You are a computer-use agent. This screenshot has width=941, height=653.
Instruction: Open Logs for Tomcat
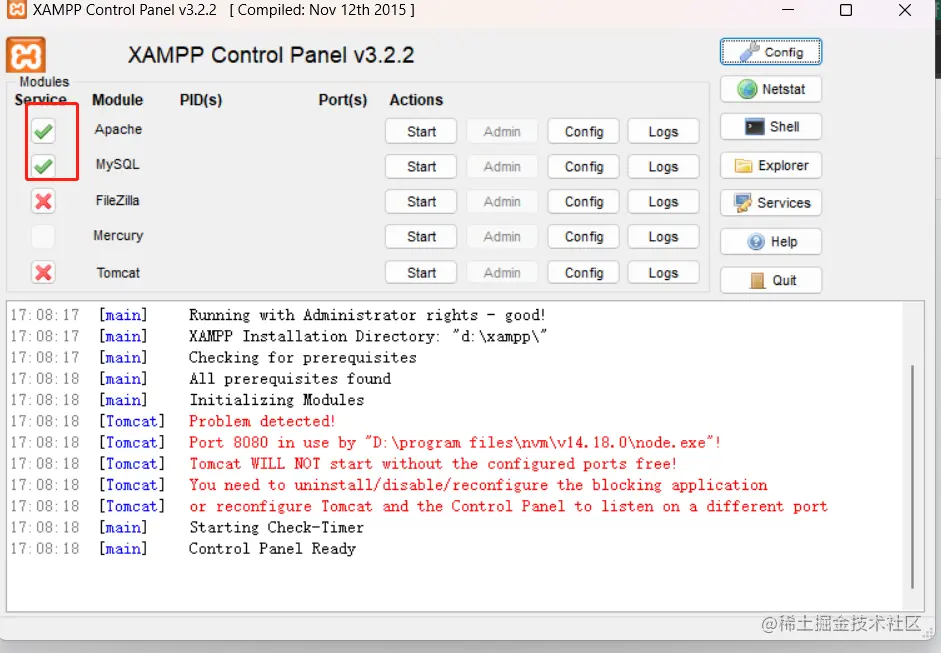[x=663, y=272]
